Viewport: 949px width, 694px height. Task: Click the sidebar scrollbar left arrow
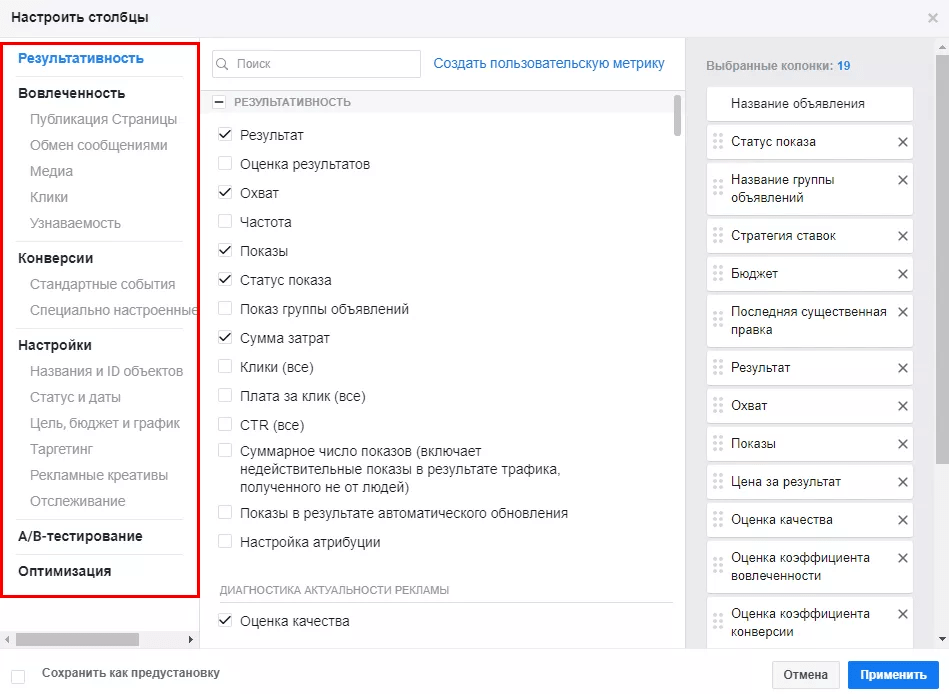7,640
